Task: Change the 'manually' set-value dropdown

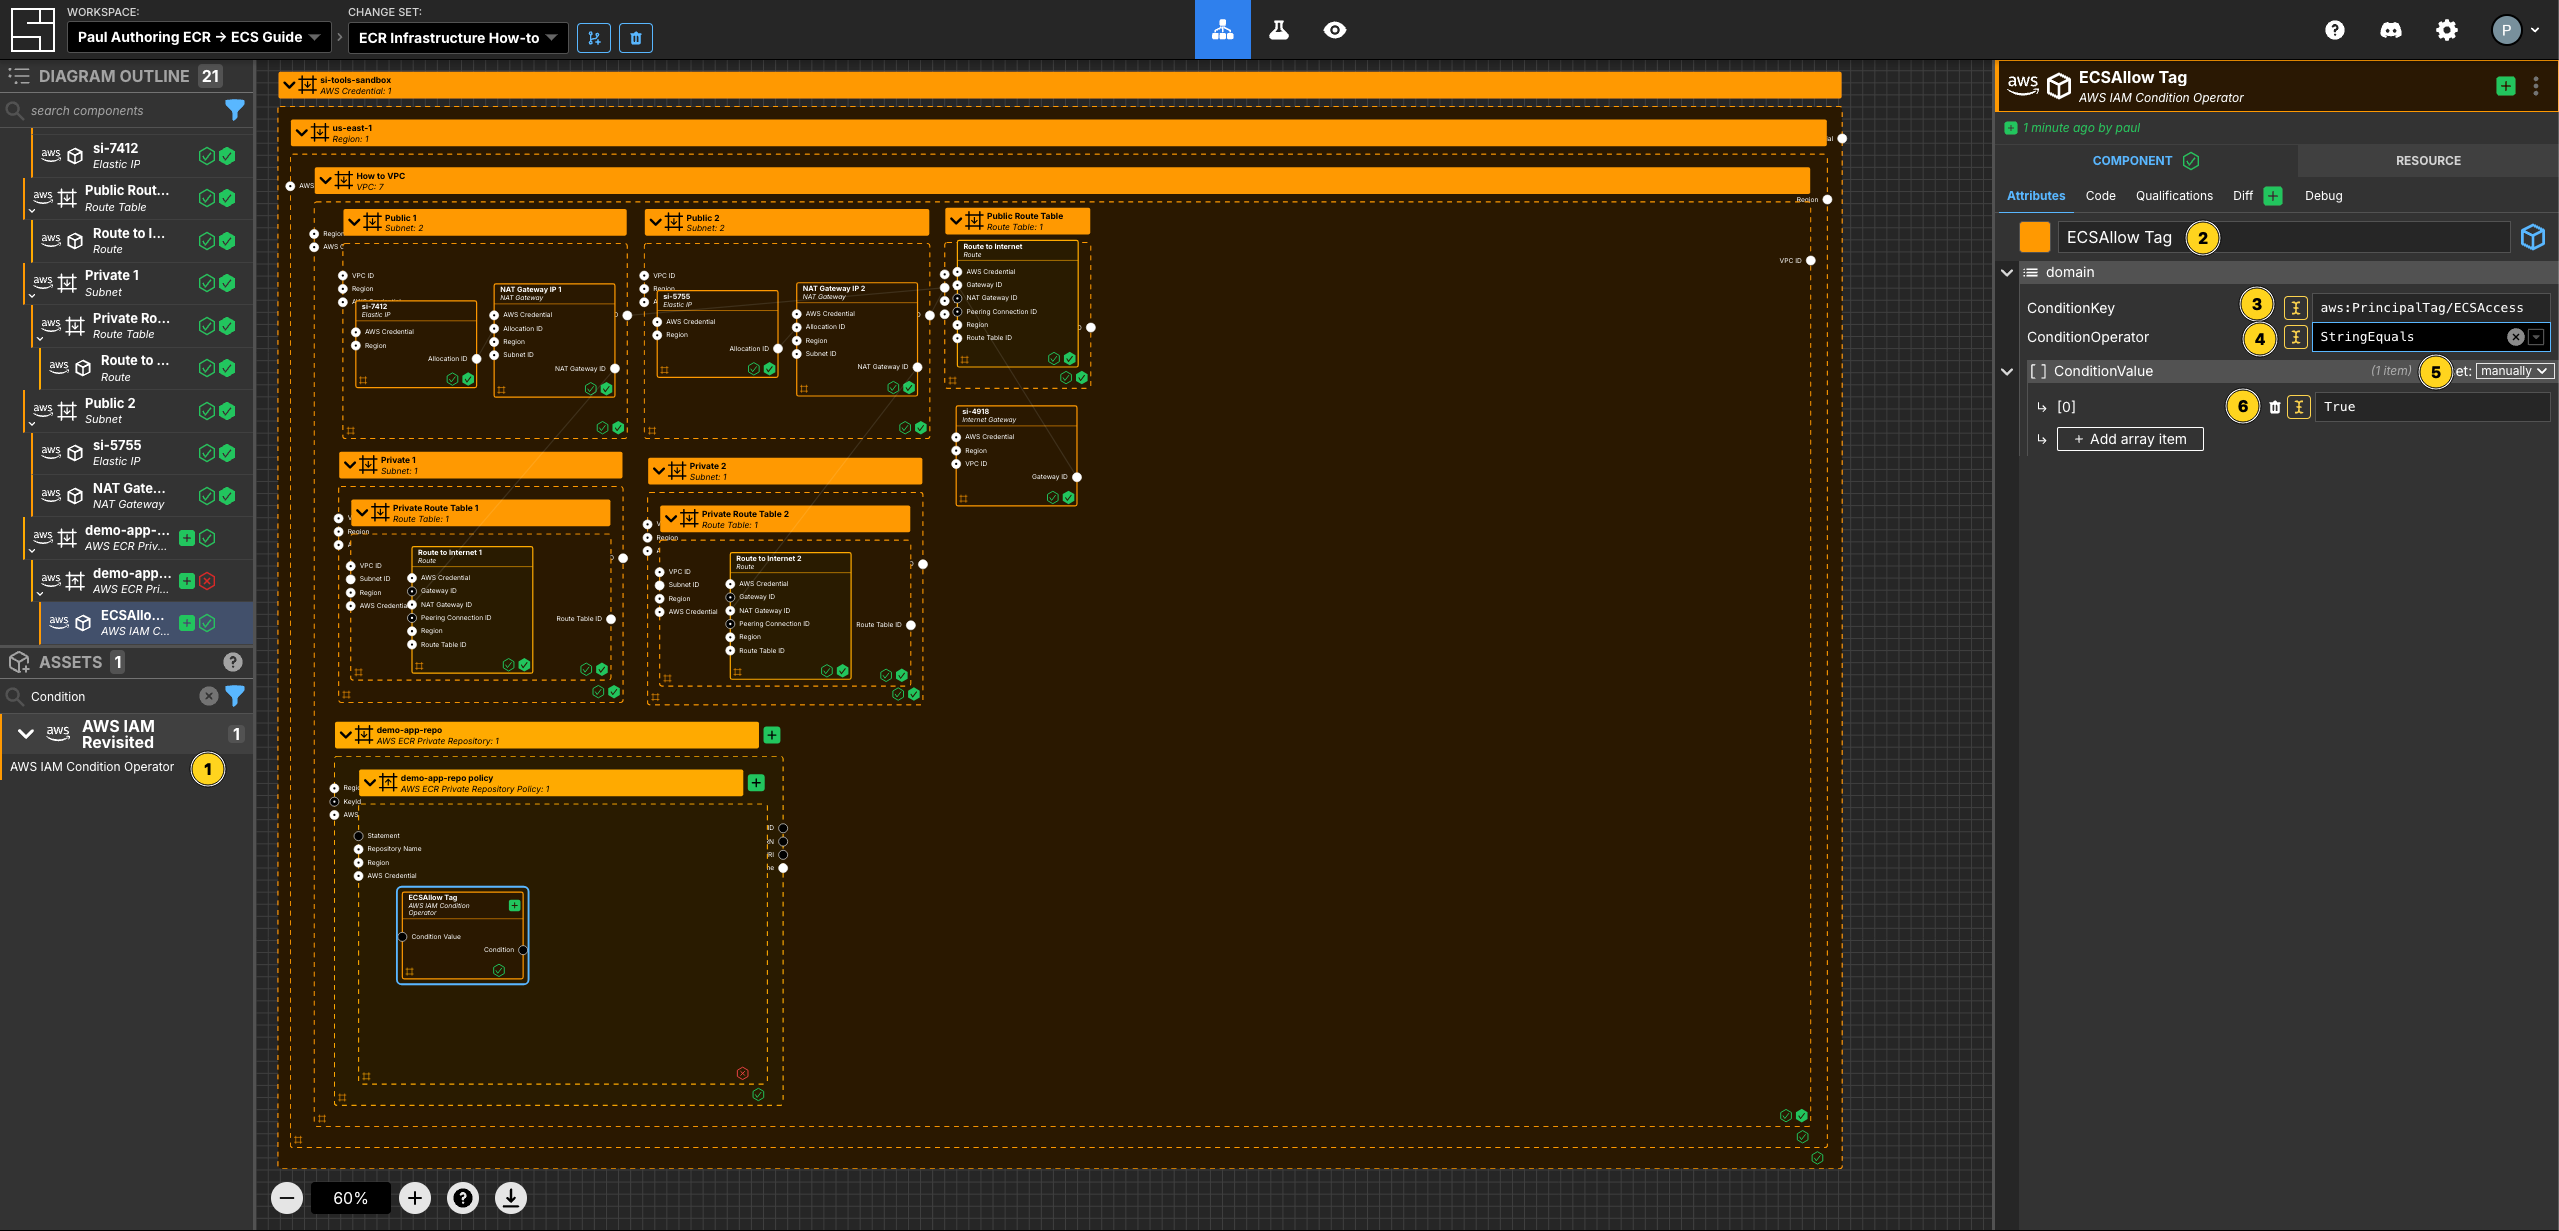Action: pyautogui.click(x=2515, y=371)
